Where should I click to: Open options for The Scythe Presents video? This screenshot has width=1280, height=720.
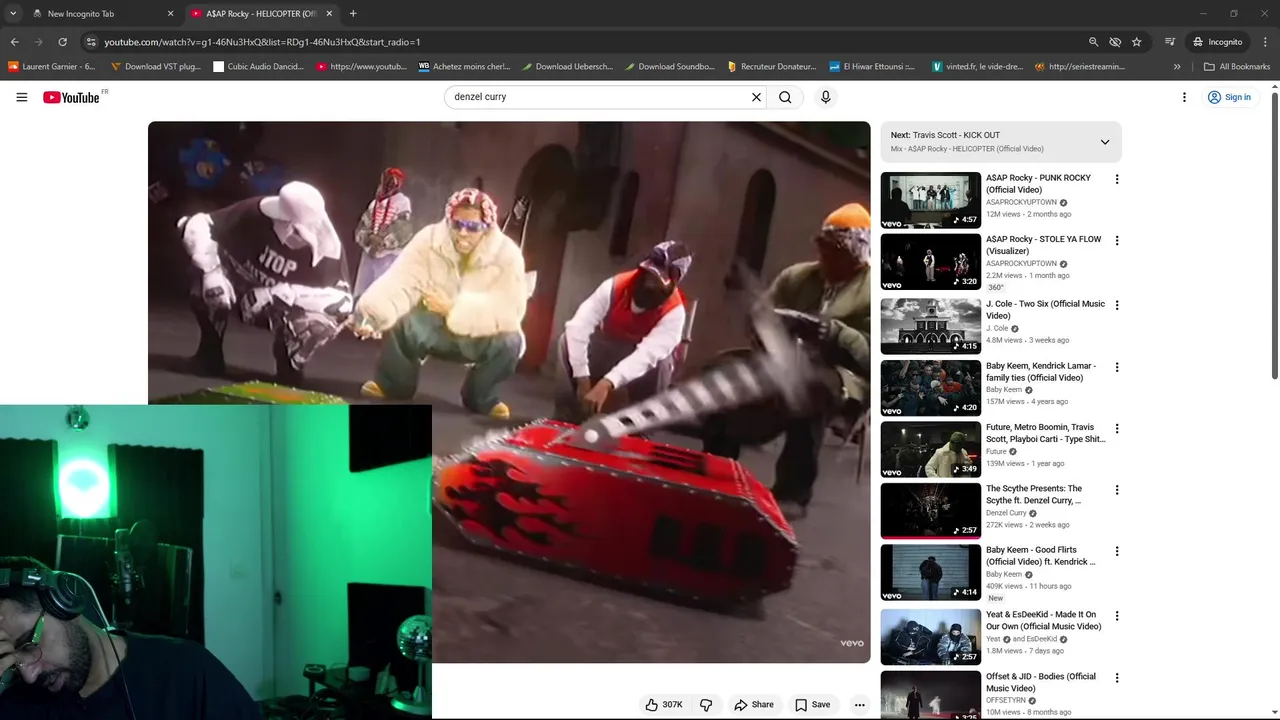click(1117, 490)
